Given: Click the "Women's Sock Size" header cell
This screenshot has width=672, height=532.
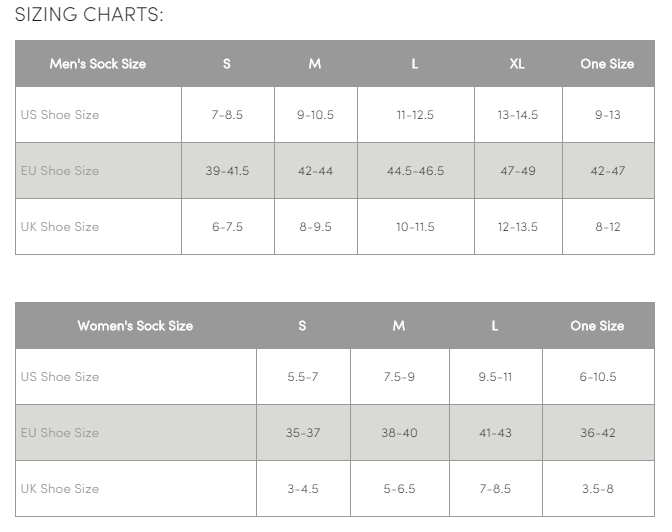Looking at the screenshot, I should point(135,325).
